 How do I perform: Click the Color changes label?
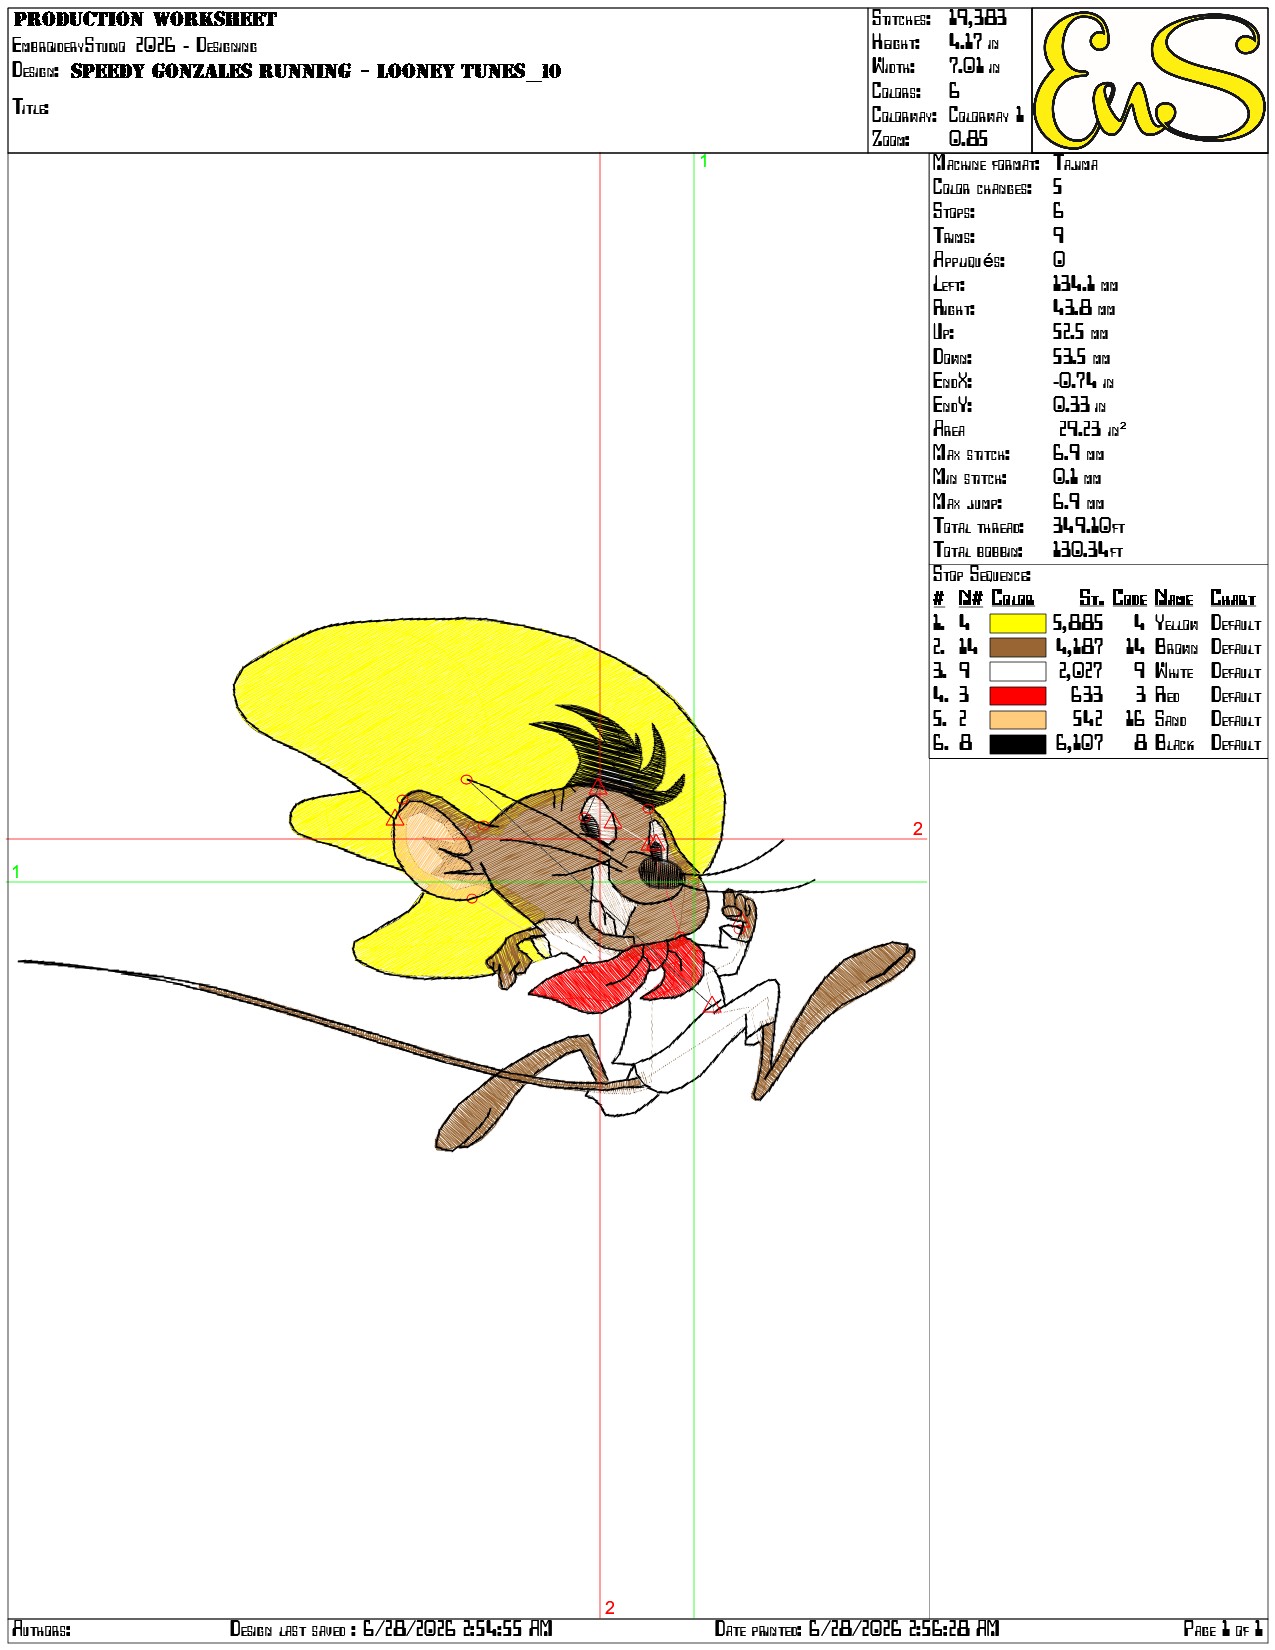tap(982, 188)
